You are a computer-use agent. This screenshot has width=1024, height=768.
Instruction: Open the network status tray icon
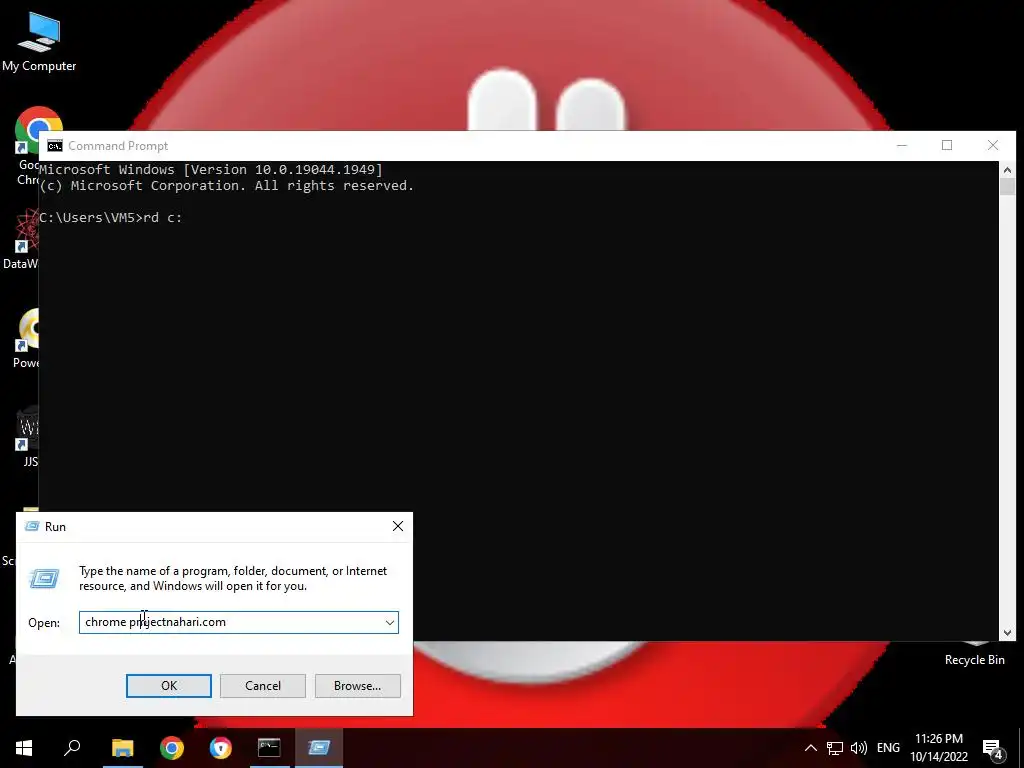835,748
